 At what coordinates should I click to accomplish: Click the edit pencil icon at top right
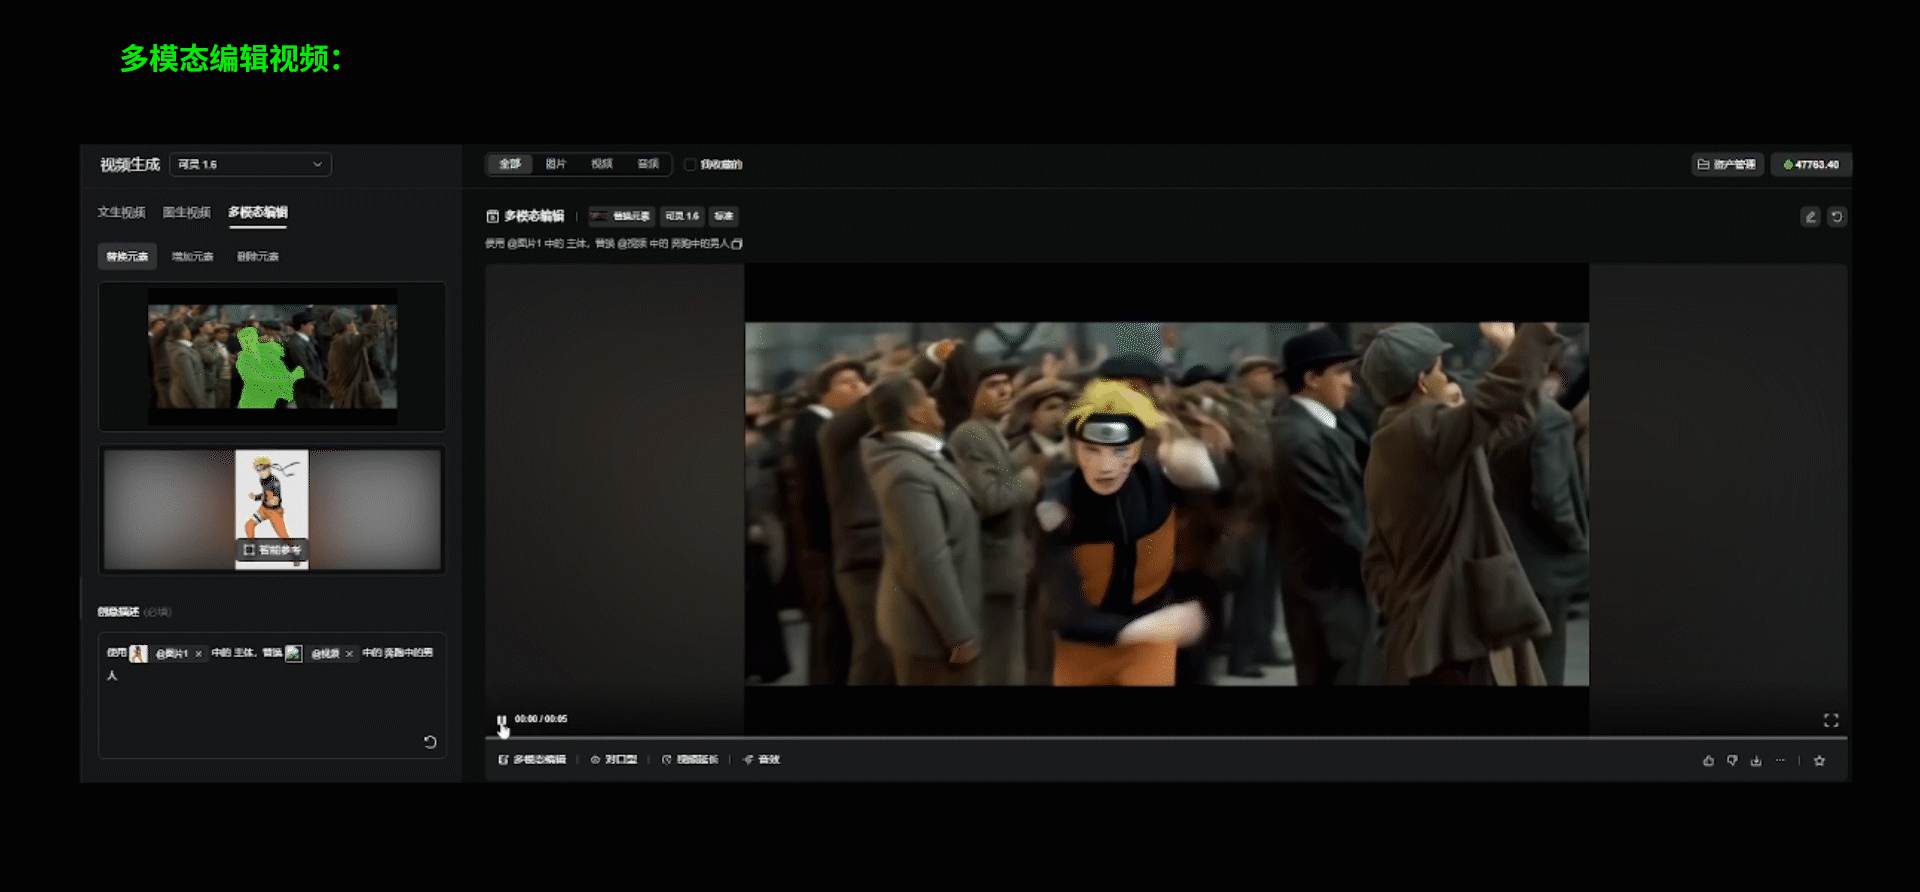1810,217
